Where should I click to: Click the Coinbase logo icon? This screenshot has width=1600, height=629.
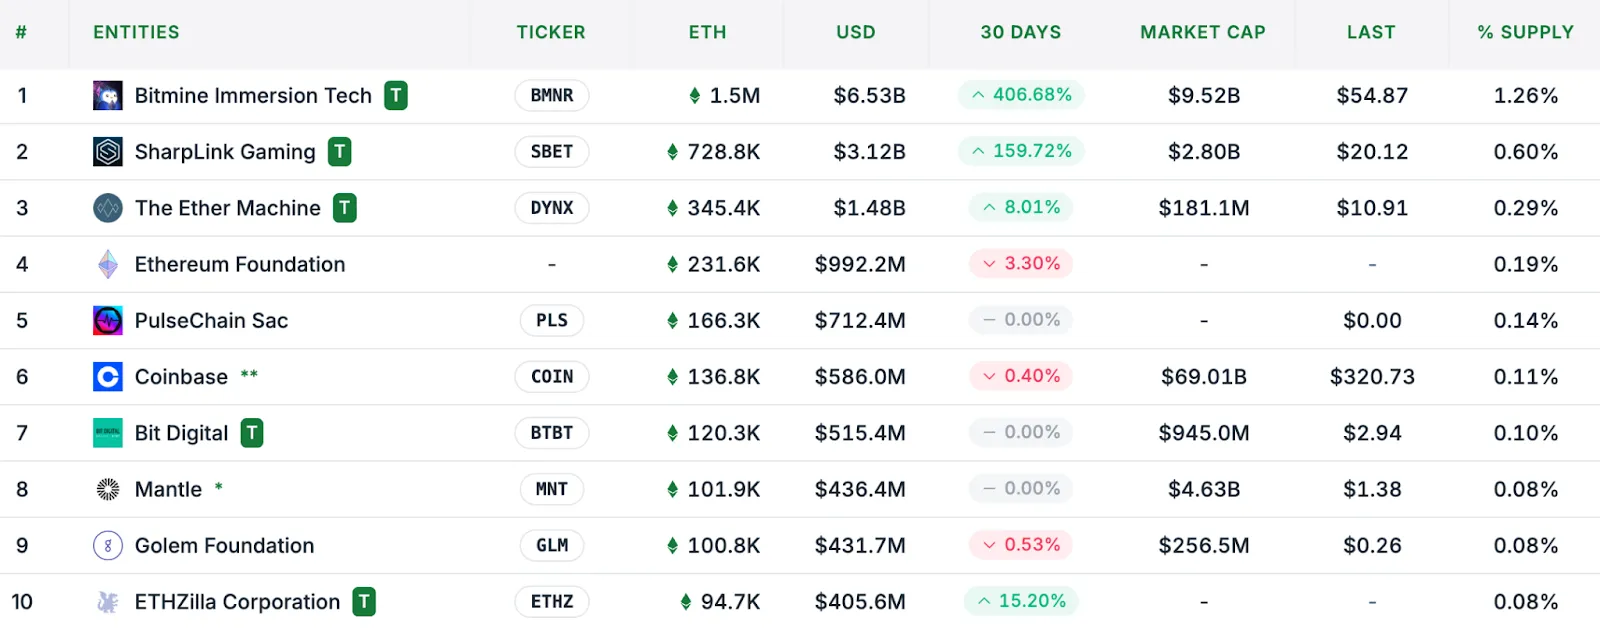tap(107, 377)
